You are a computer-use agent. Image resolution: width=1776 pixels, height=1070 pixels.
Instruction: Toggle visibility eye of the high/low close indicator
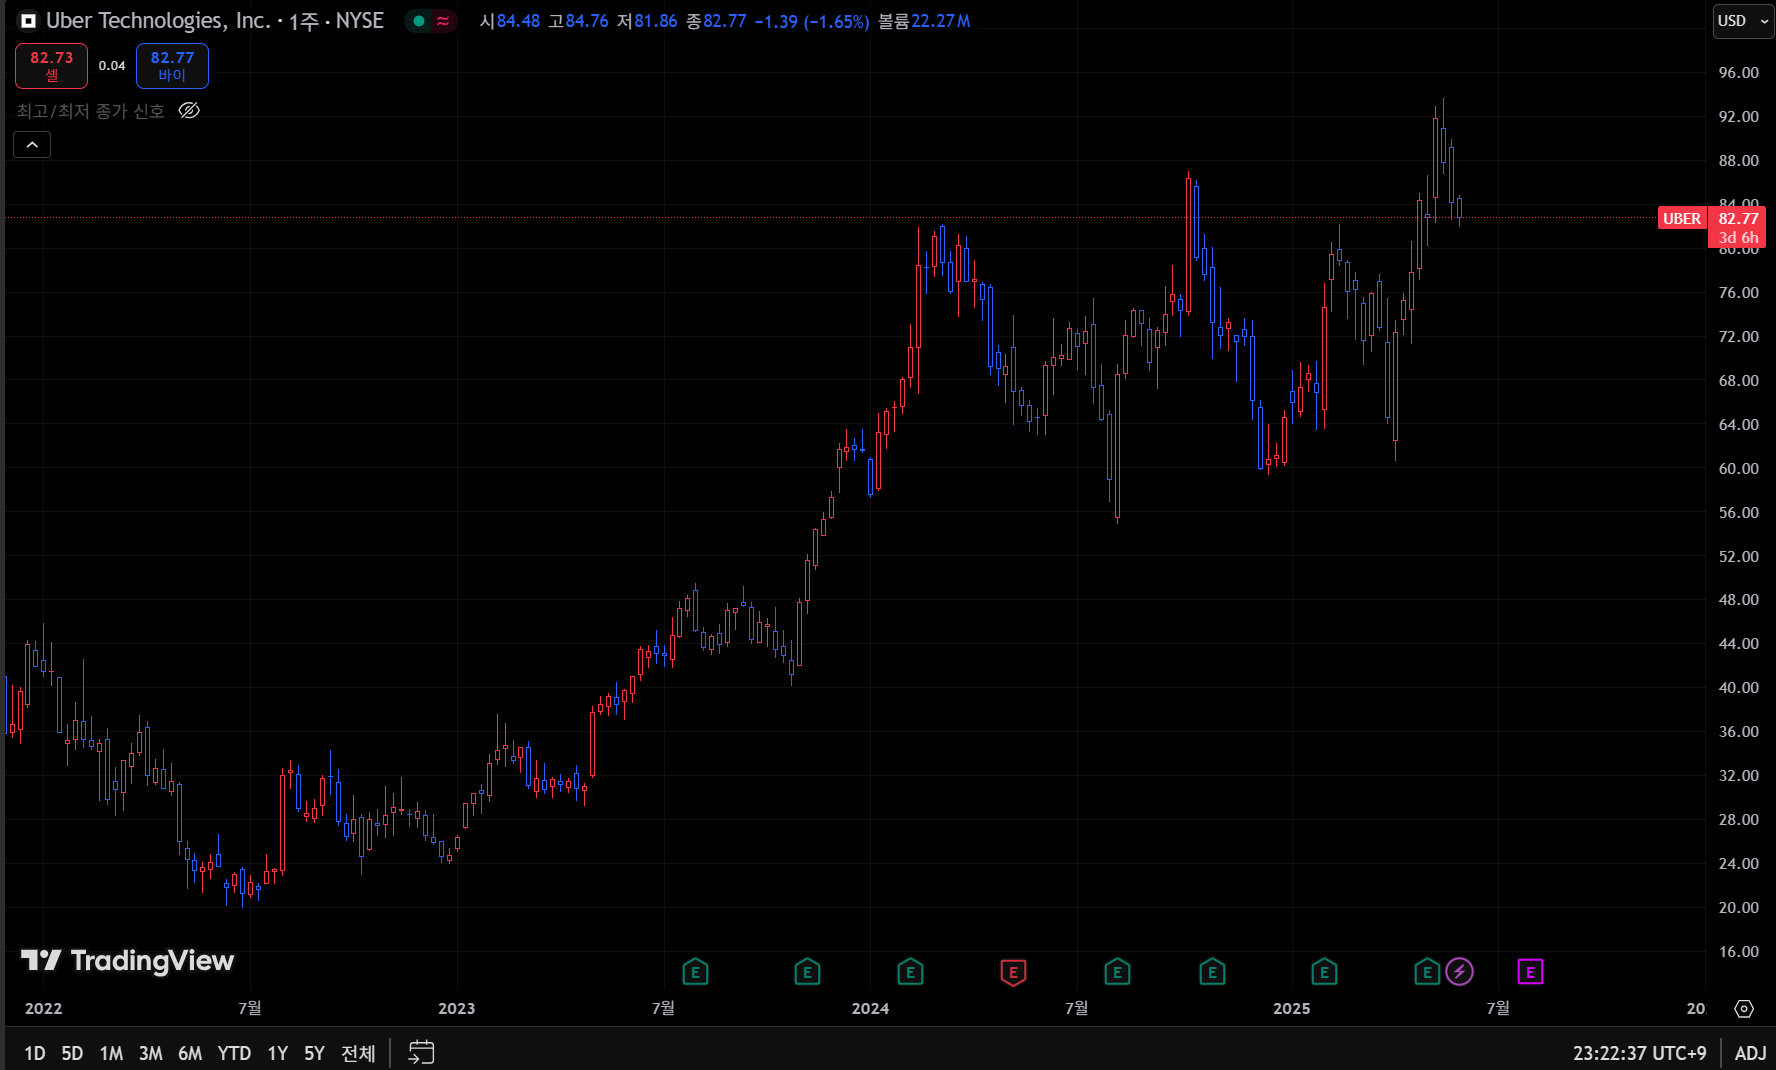tap(189, 111)
